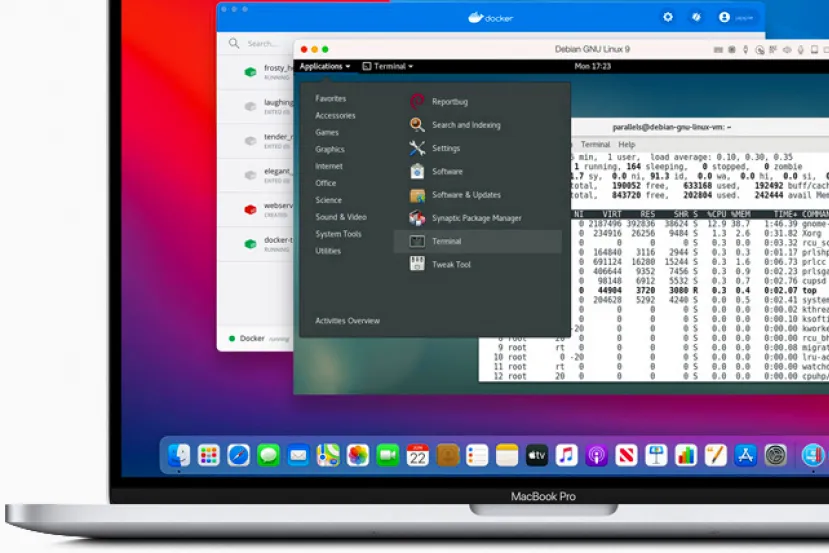
Task: Open Finder in the Dock
Action: click(x=179, y=455)
